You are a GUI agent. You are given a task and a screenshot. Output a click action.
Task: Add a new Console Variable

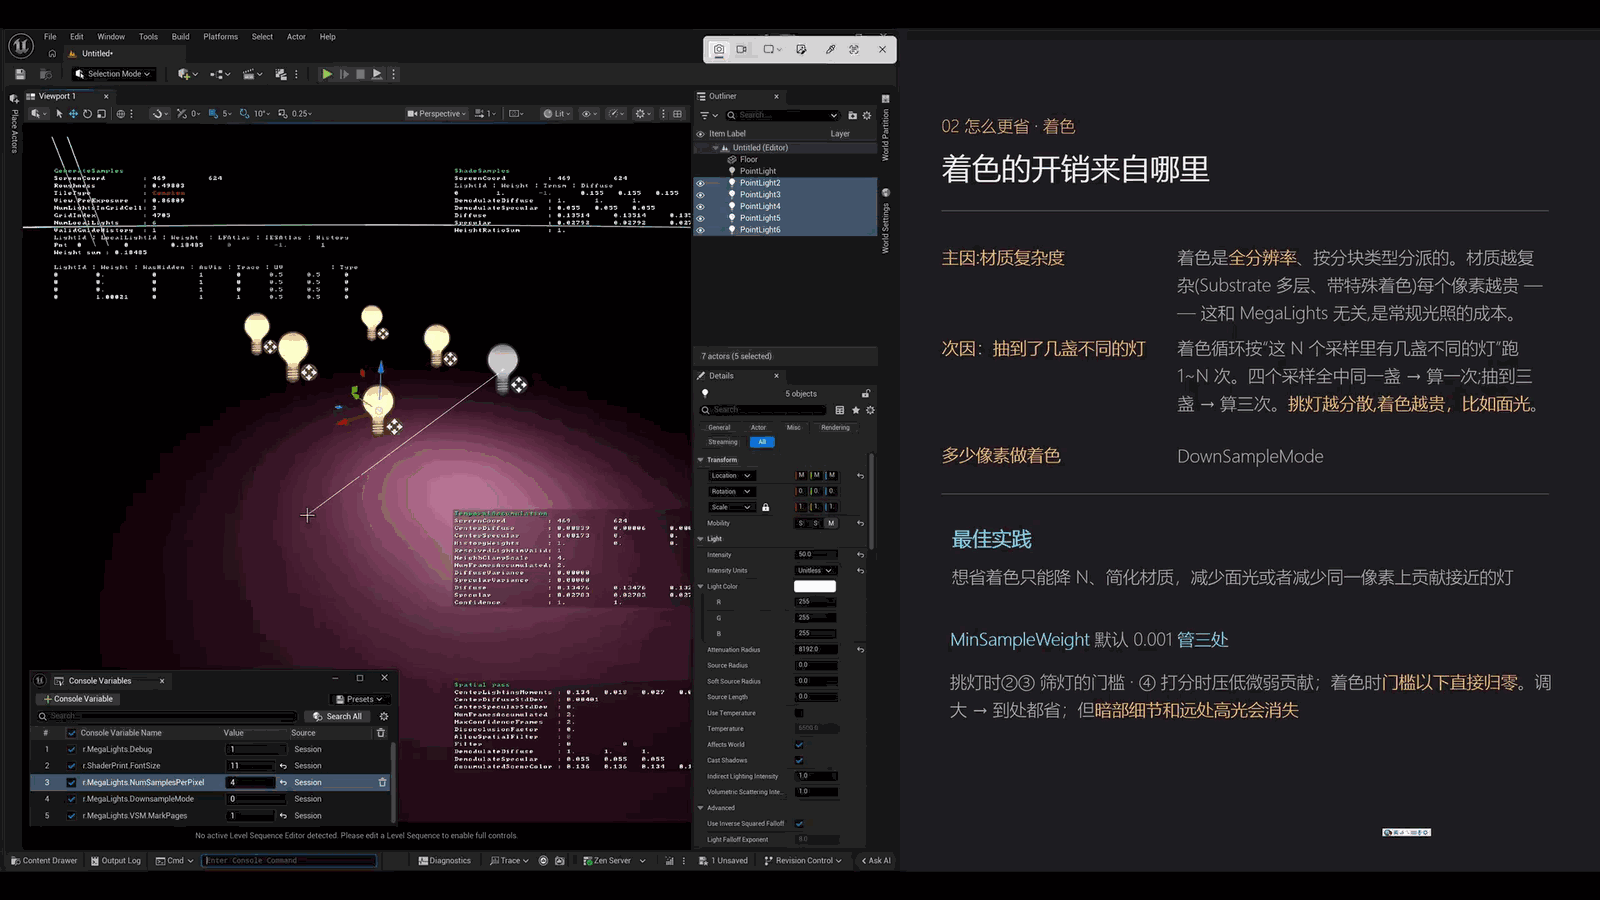pyautogui.click(x=78, y=699)
